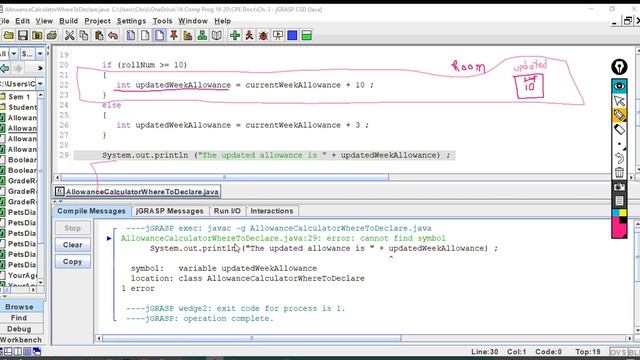640x360 pixels.
Task: Toggle the highlighted CSD document toolbar button
Action: tap(159, 36)
